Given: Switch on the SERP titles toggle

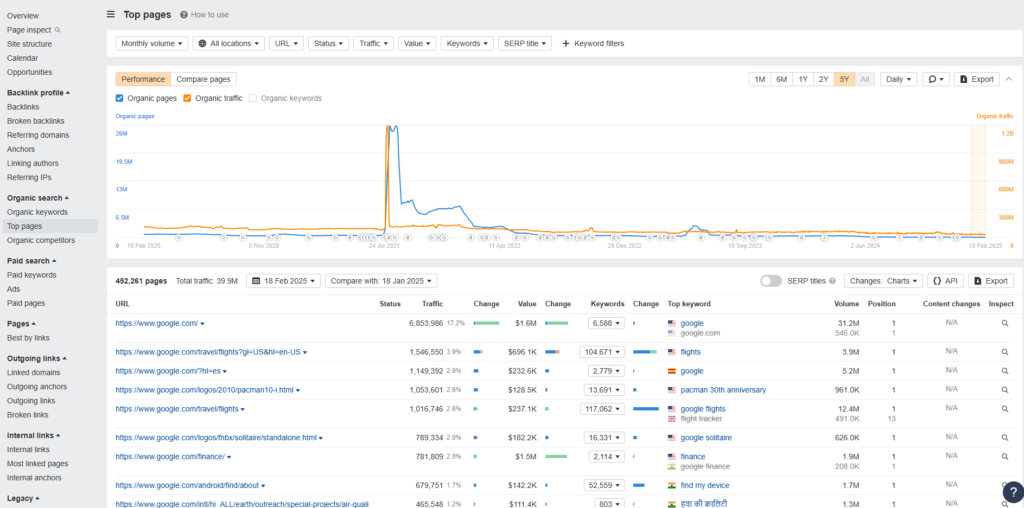Looking at the screenshot, I should click(x=771, y=281).
